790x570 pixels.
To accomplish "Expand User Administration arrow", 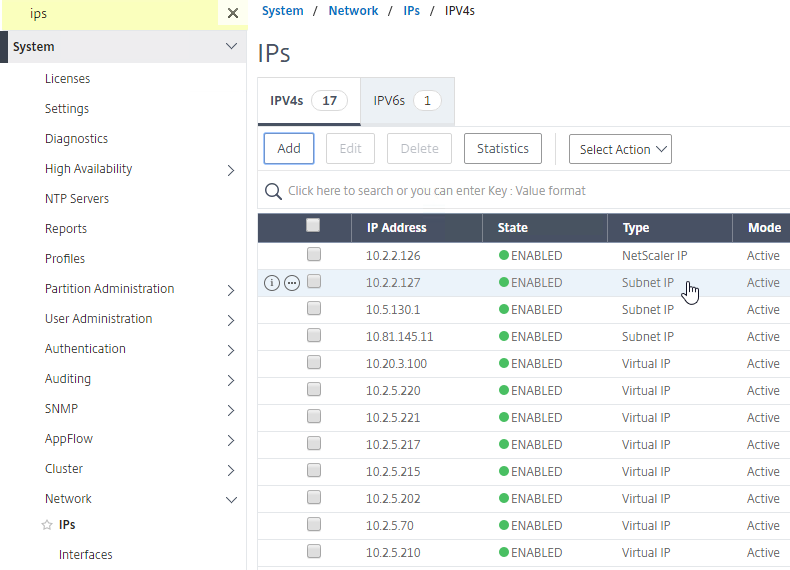I will pyautogui.click(x=231, y=321).
